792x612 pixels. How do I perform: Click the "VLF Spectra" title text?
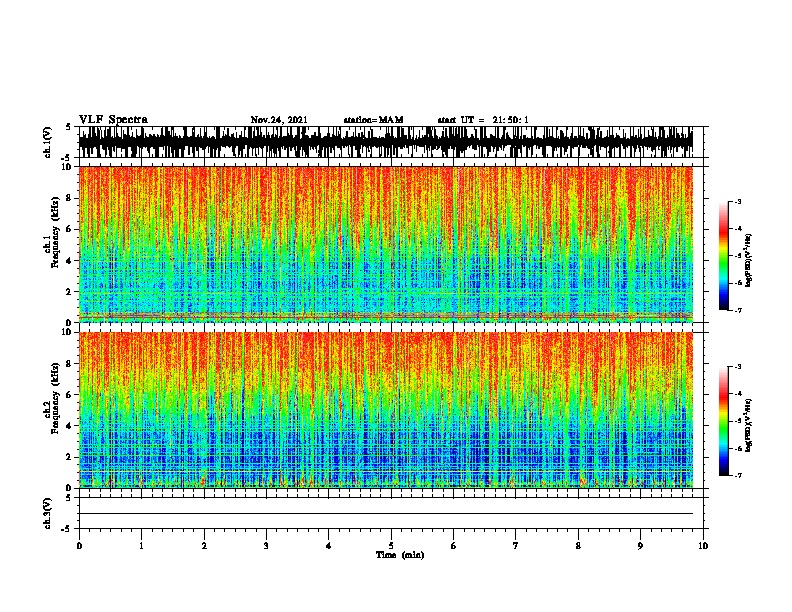[x=113, y=120]
